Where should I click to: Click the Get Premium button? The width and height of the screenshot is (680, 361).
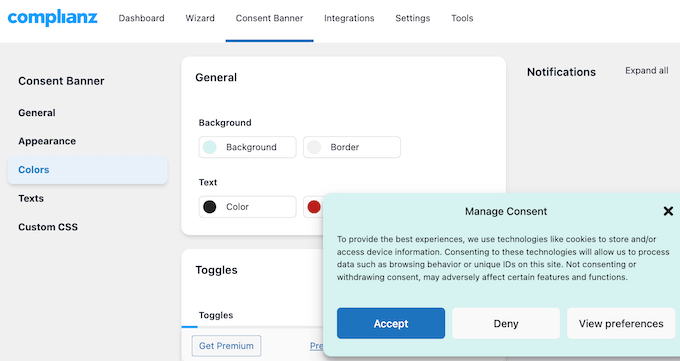click(x=226, y=346)
